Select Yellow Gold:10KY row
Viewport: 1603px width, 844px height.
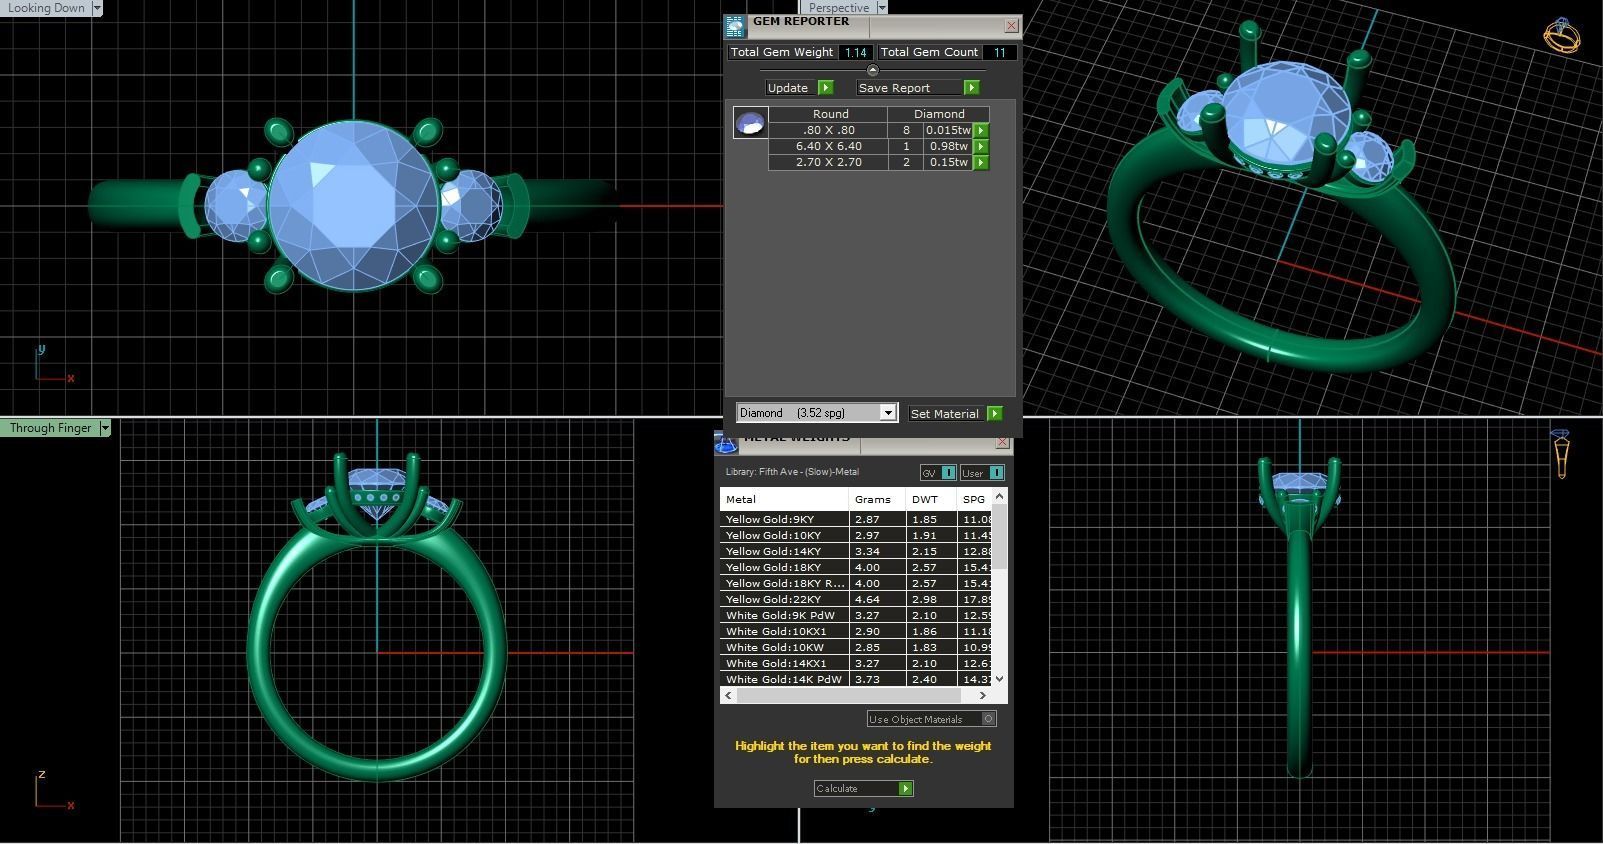(856, 535)
